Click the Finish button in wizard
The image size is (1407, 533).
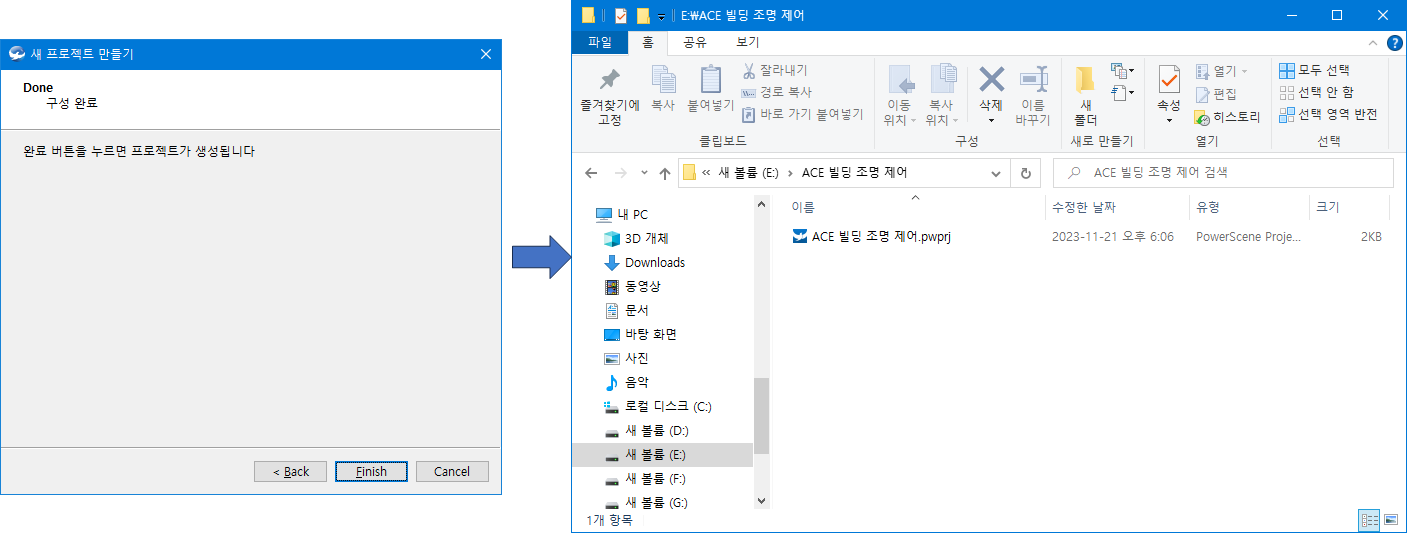[x=371, y=471]
